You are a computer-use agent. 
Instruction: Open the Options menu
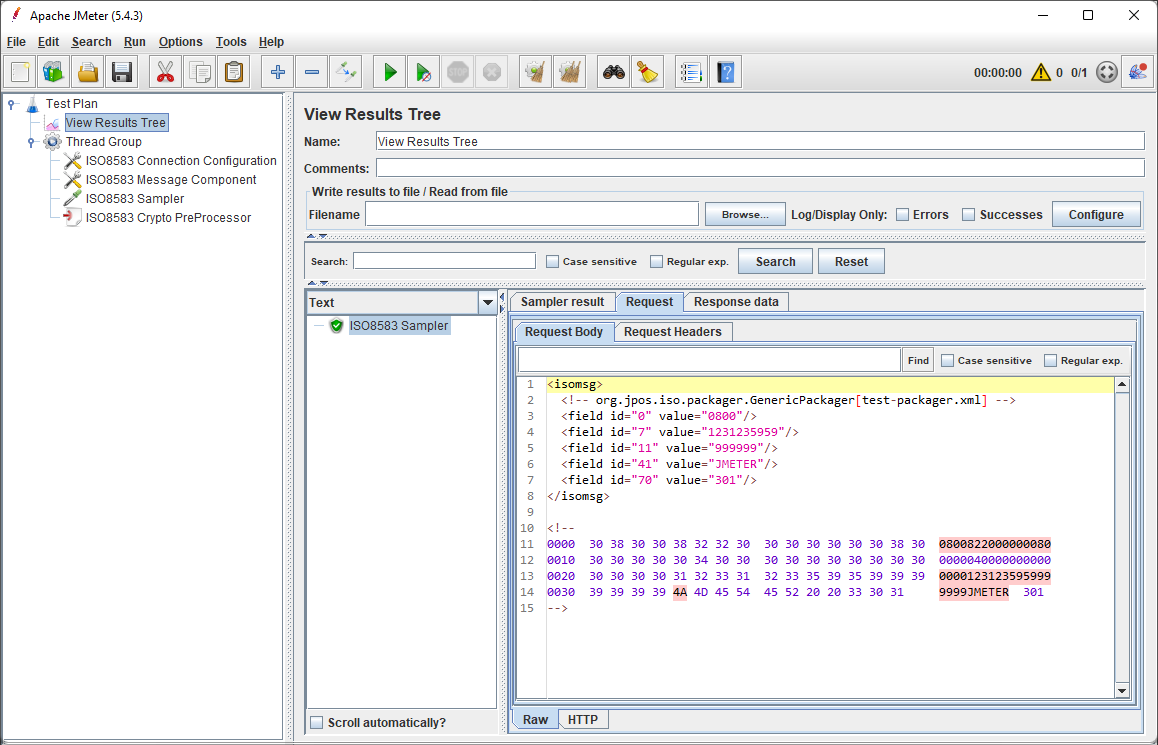[180, 42]
